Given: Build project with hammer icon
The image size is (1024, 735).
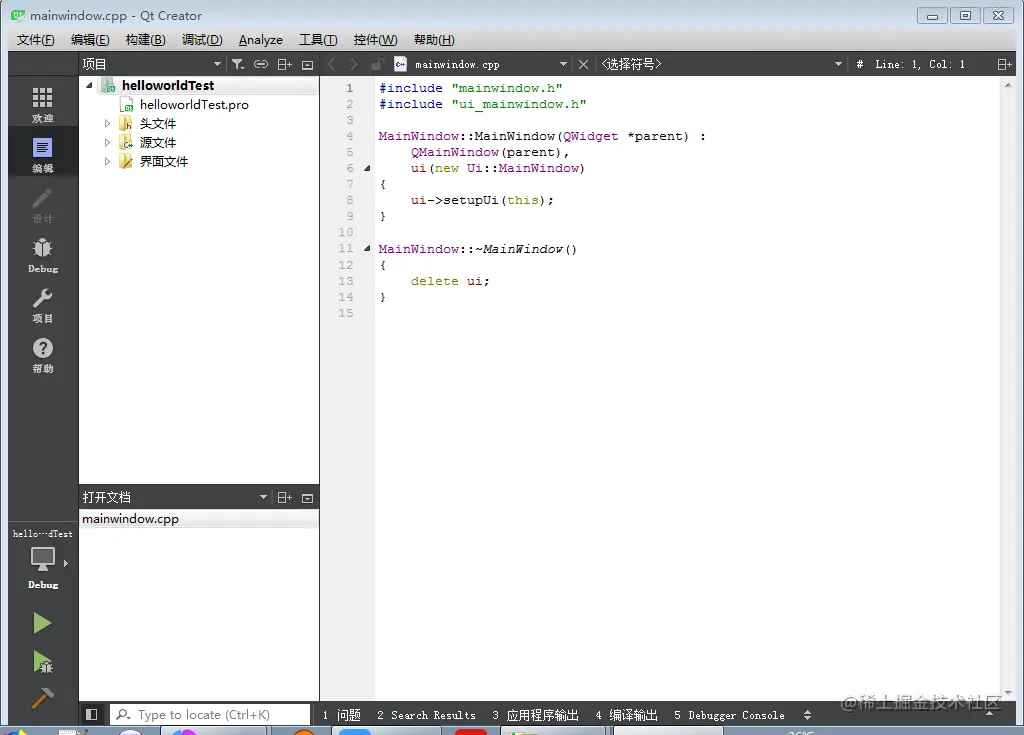Looking at the screenshot, I should tap(42, 698).
